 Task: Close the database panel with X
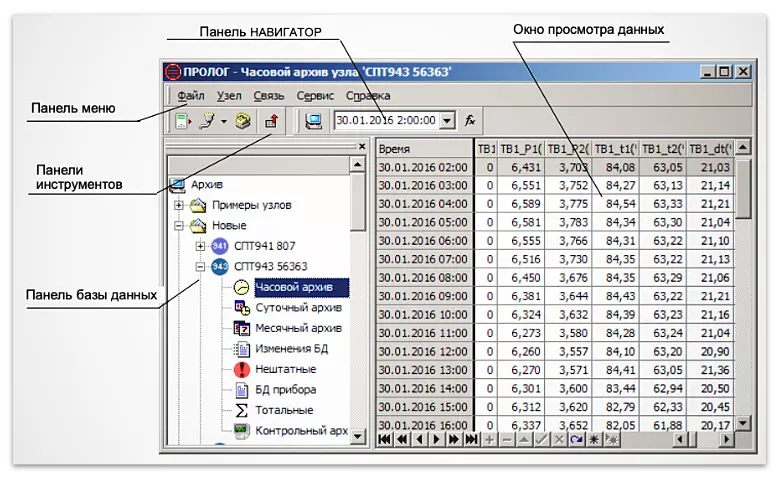[361, 146]
